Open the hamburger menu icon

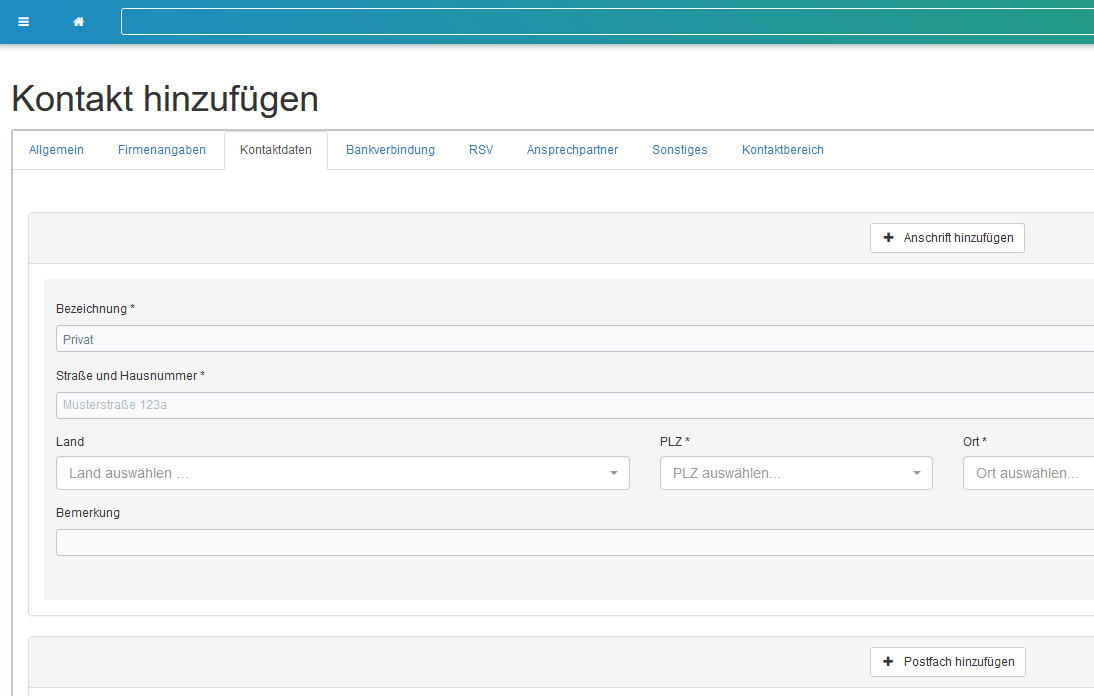pyautogui.click(x=23, y=22)
